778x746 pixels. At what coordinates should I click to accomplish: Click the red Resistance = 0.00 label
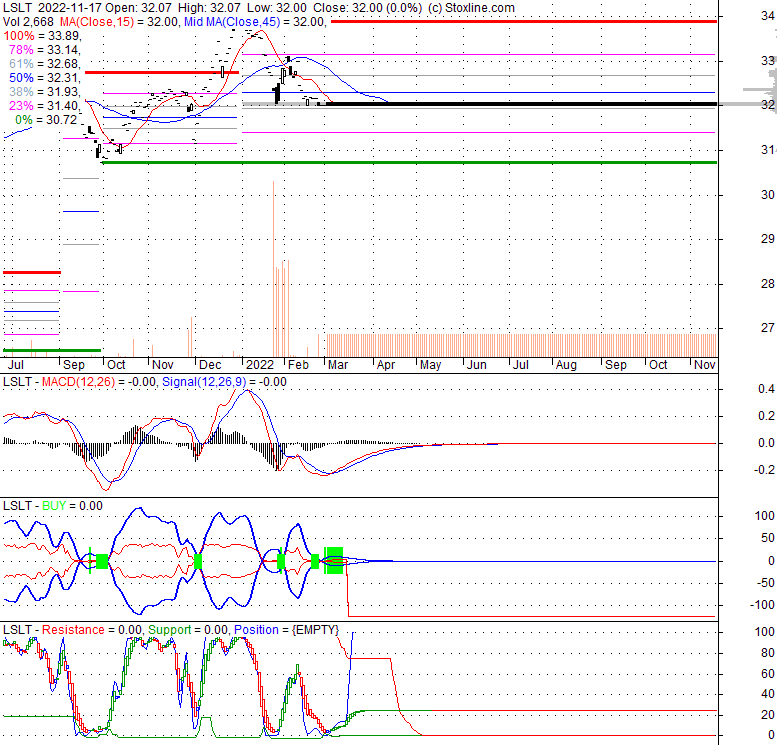90,630
